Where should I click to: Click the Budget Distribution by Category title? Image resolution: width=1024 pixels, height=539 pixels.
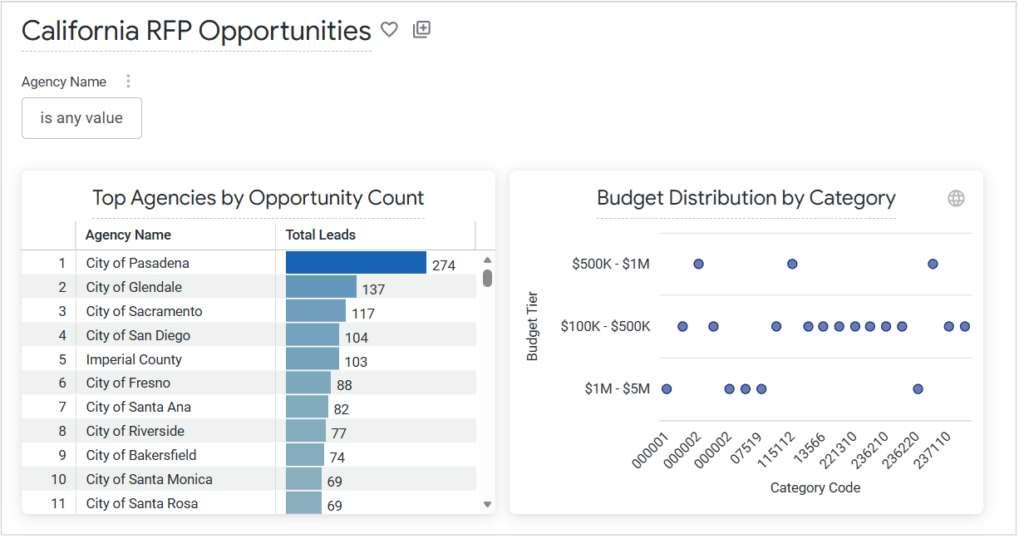[745, 198]
